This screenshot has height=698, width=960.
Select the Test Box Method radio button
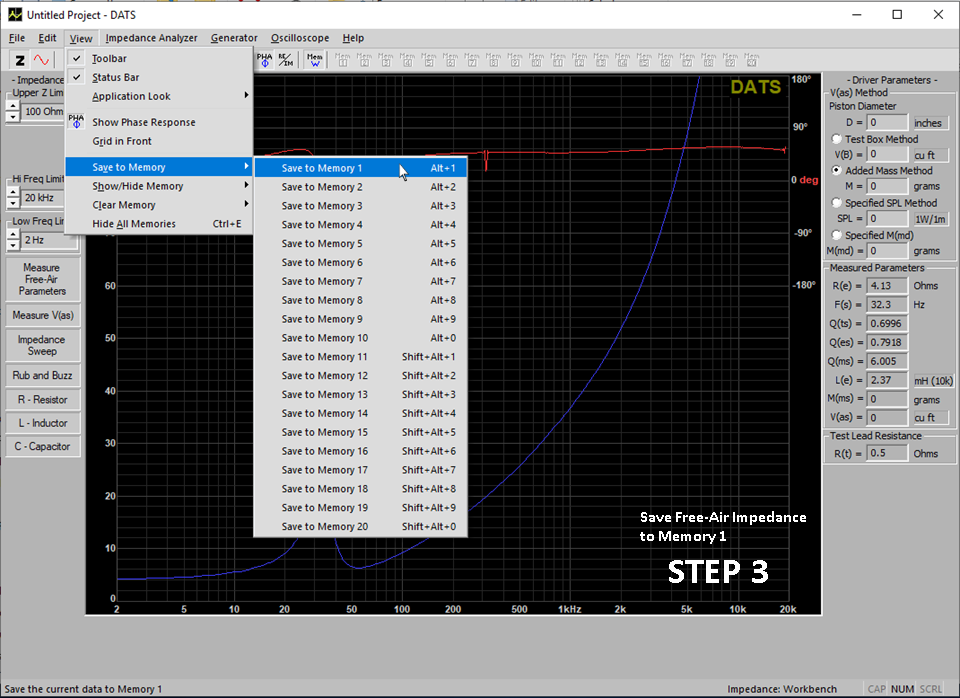(836, 139)
